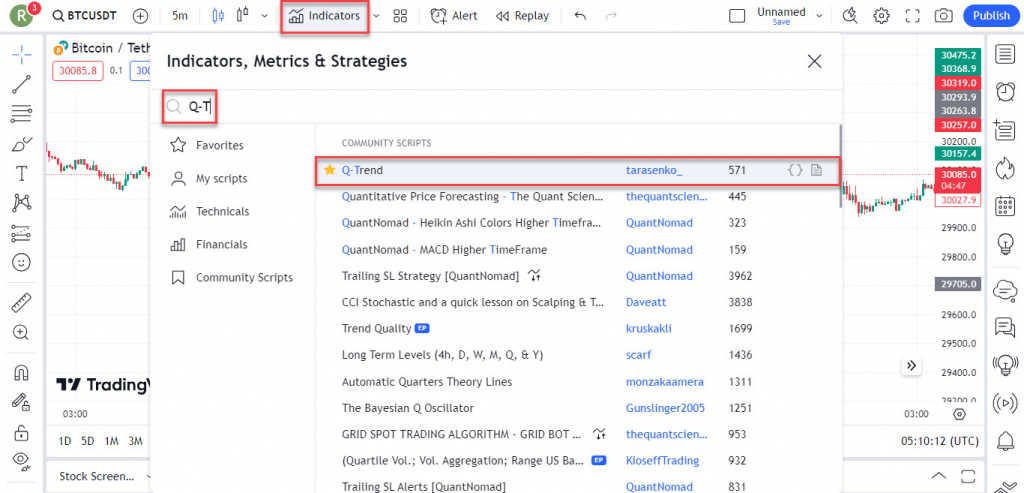Start bar Replay
This screenshot has height=493, width=1024.
[522, 16]
